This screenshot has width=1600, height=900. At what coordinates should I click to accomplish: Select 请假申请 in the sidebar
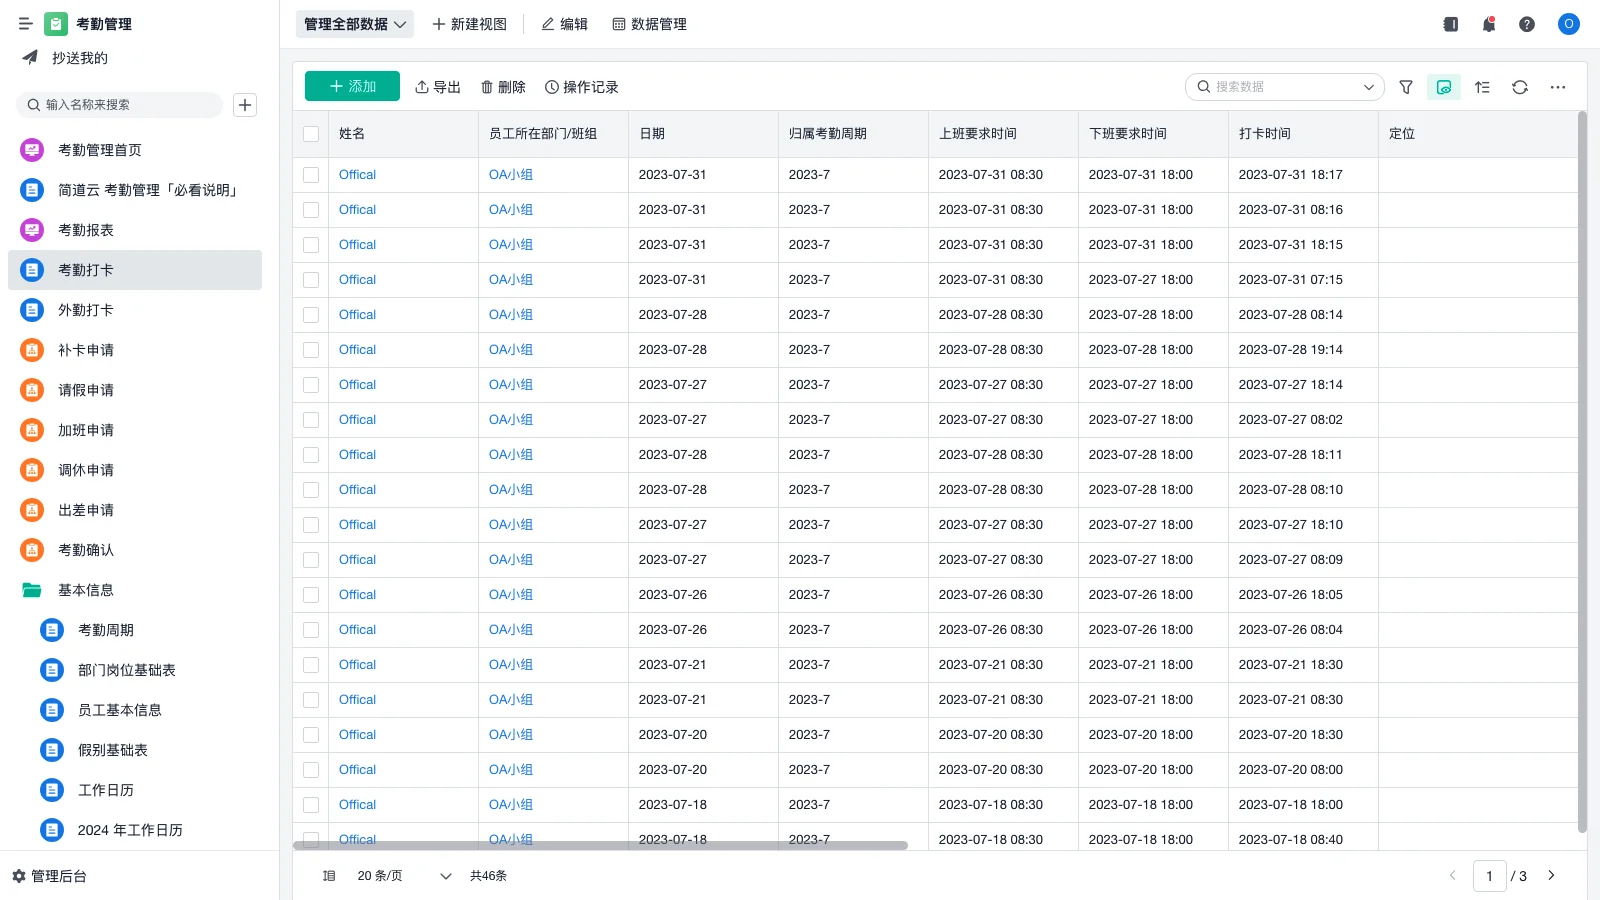[x=86, y=390]
